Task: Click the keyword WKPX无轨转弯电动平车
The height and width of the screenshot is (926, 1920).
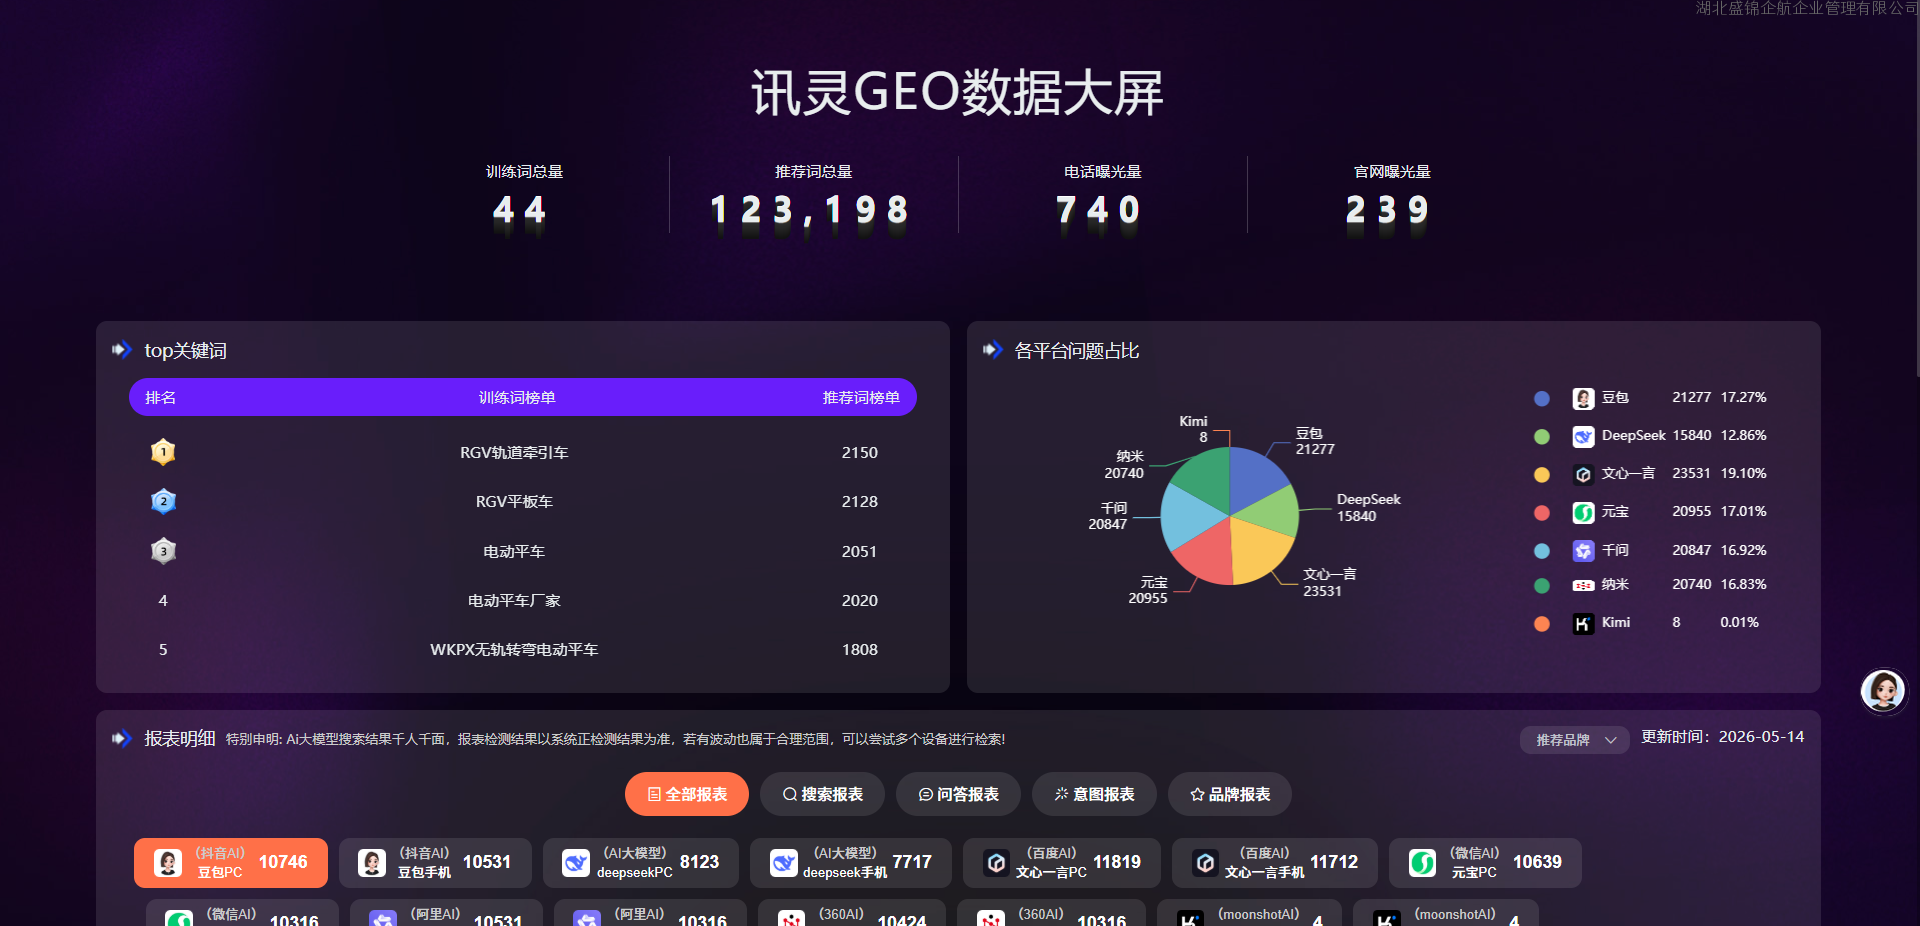Action: point(514,650)
